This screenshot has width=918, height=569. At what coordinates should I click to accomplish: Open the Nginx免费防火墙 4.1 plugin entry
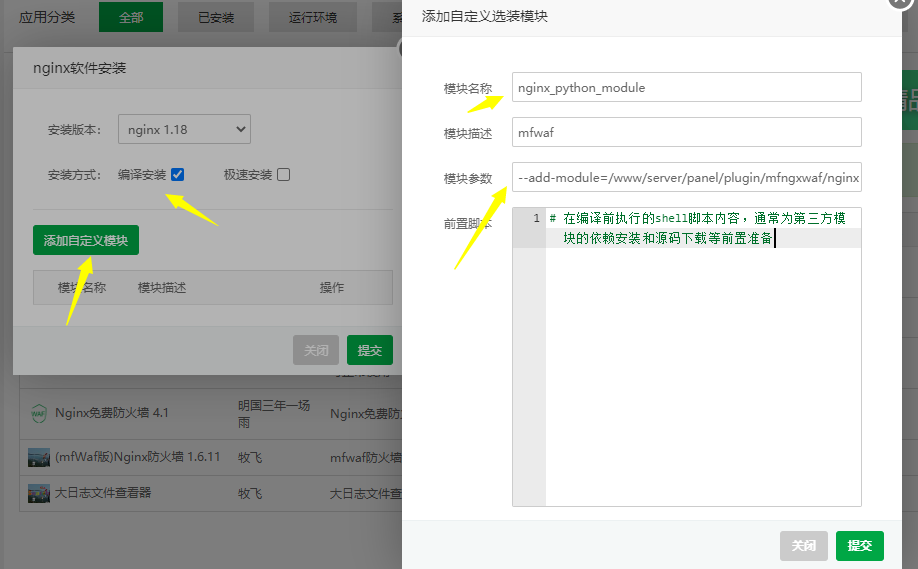112,413
